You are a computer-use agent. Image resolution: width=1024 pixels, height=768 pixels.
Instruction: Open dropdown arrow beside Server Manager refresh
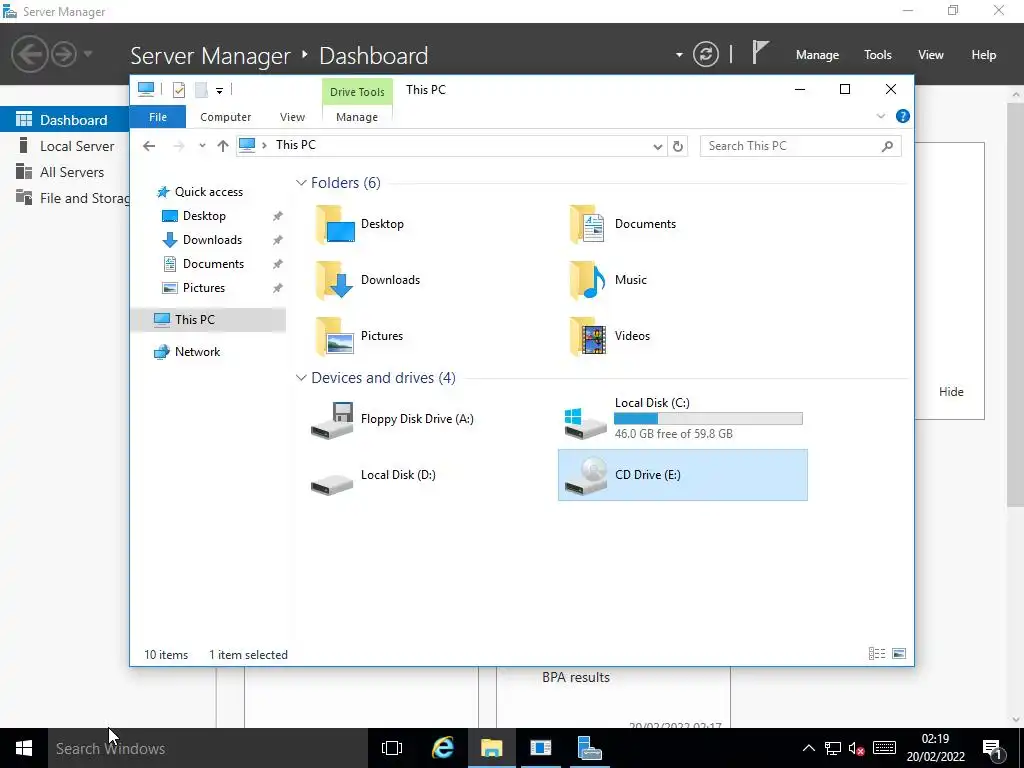[679, 55]
